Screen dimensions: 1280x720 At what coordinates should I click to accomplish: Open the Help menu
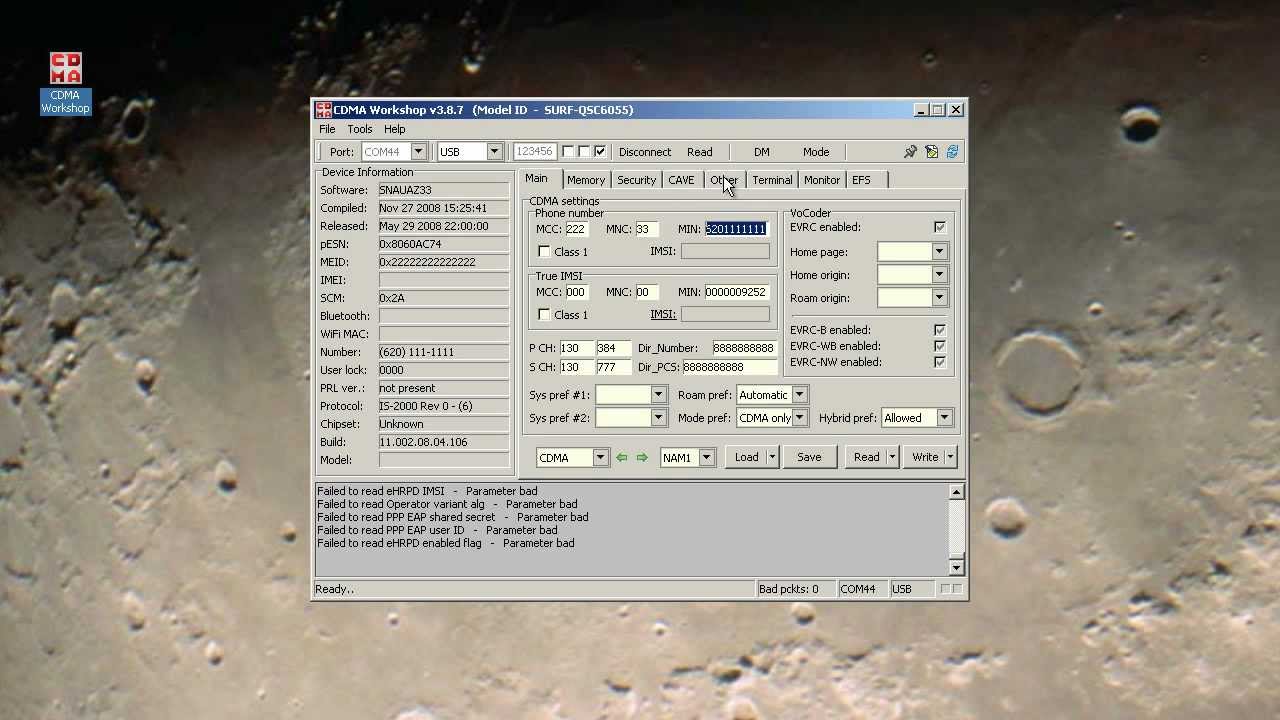395,129
